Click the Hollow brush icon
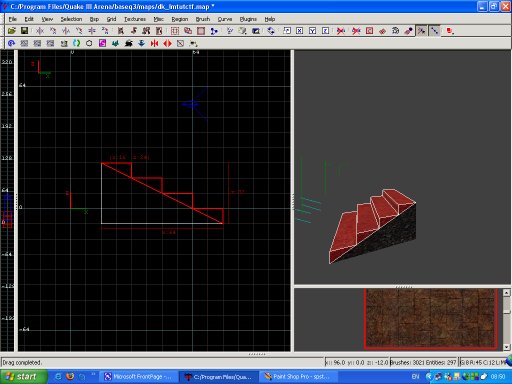512x384 pixels. point(201,31)
